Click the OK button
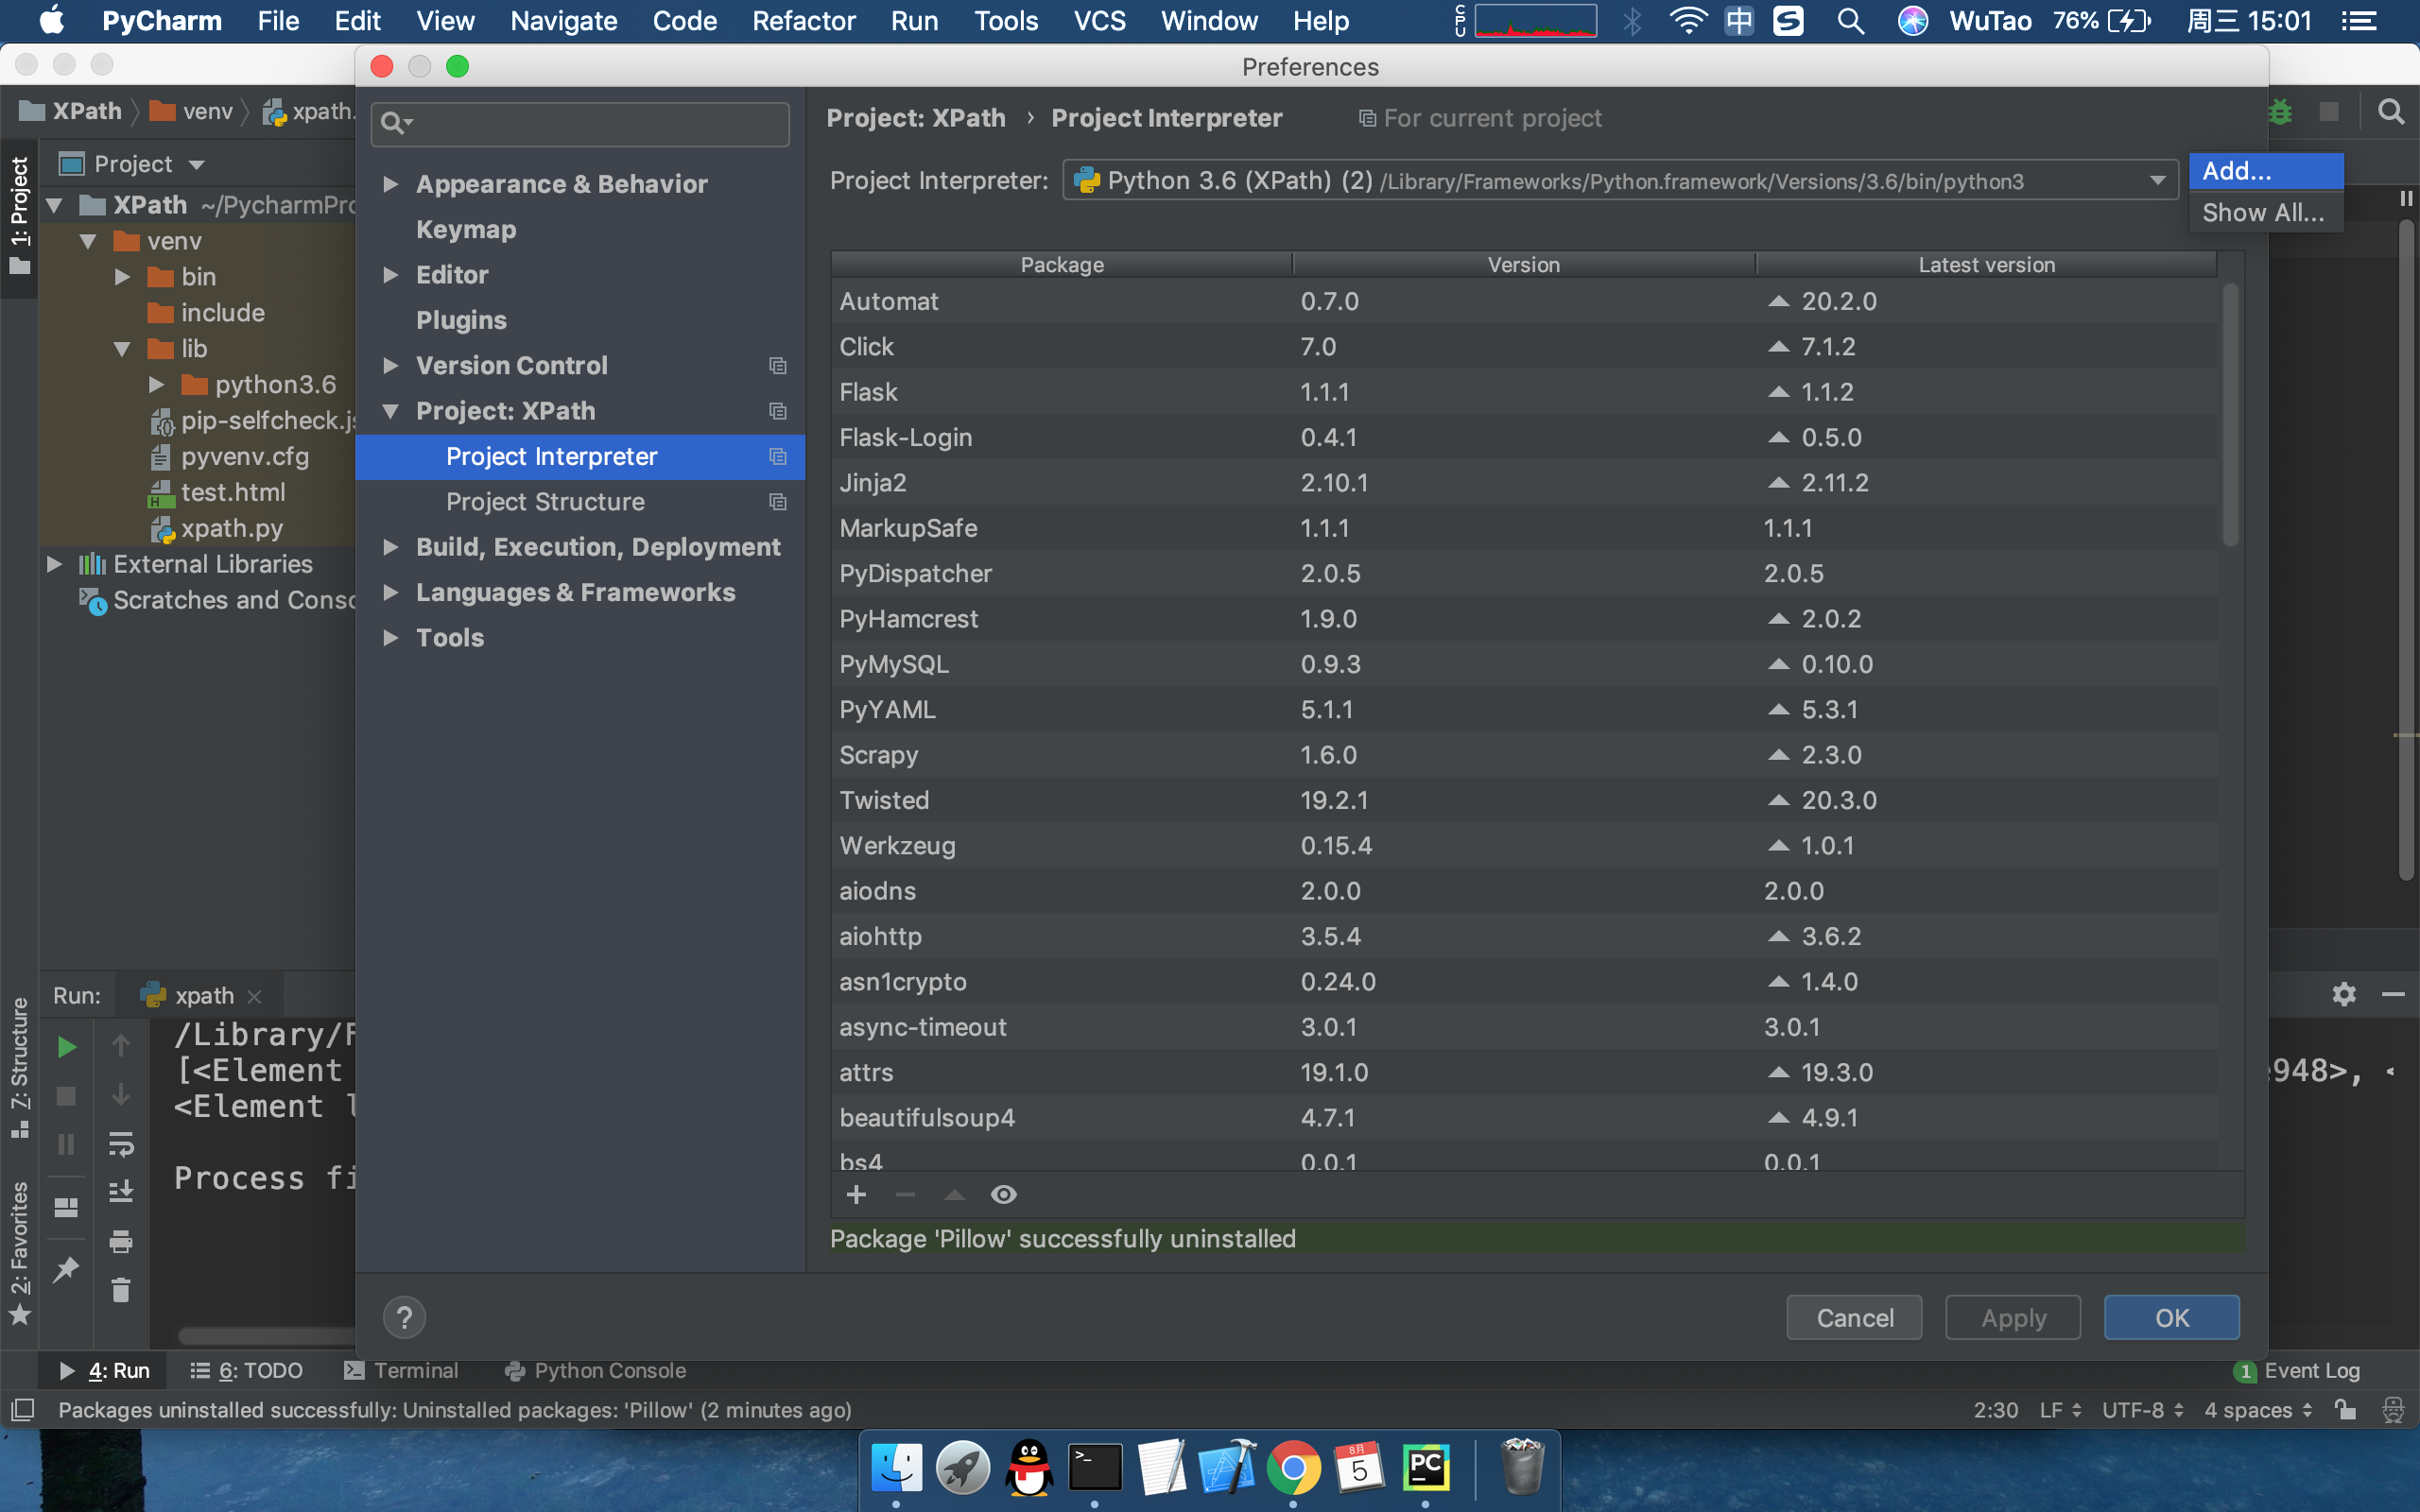The width and height of the screenshot is (2420, 1512). coord(2171,1318)
